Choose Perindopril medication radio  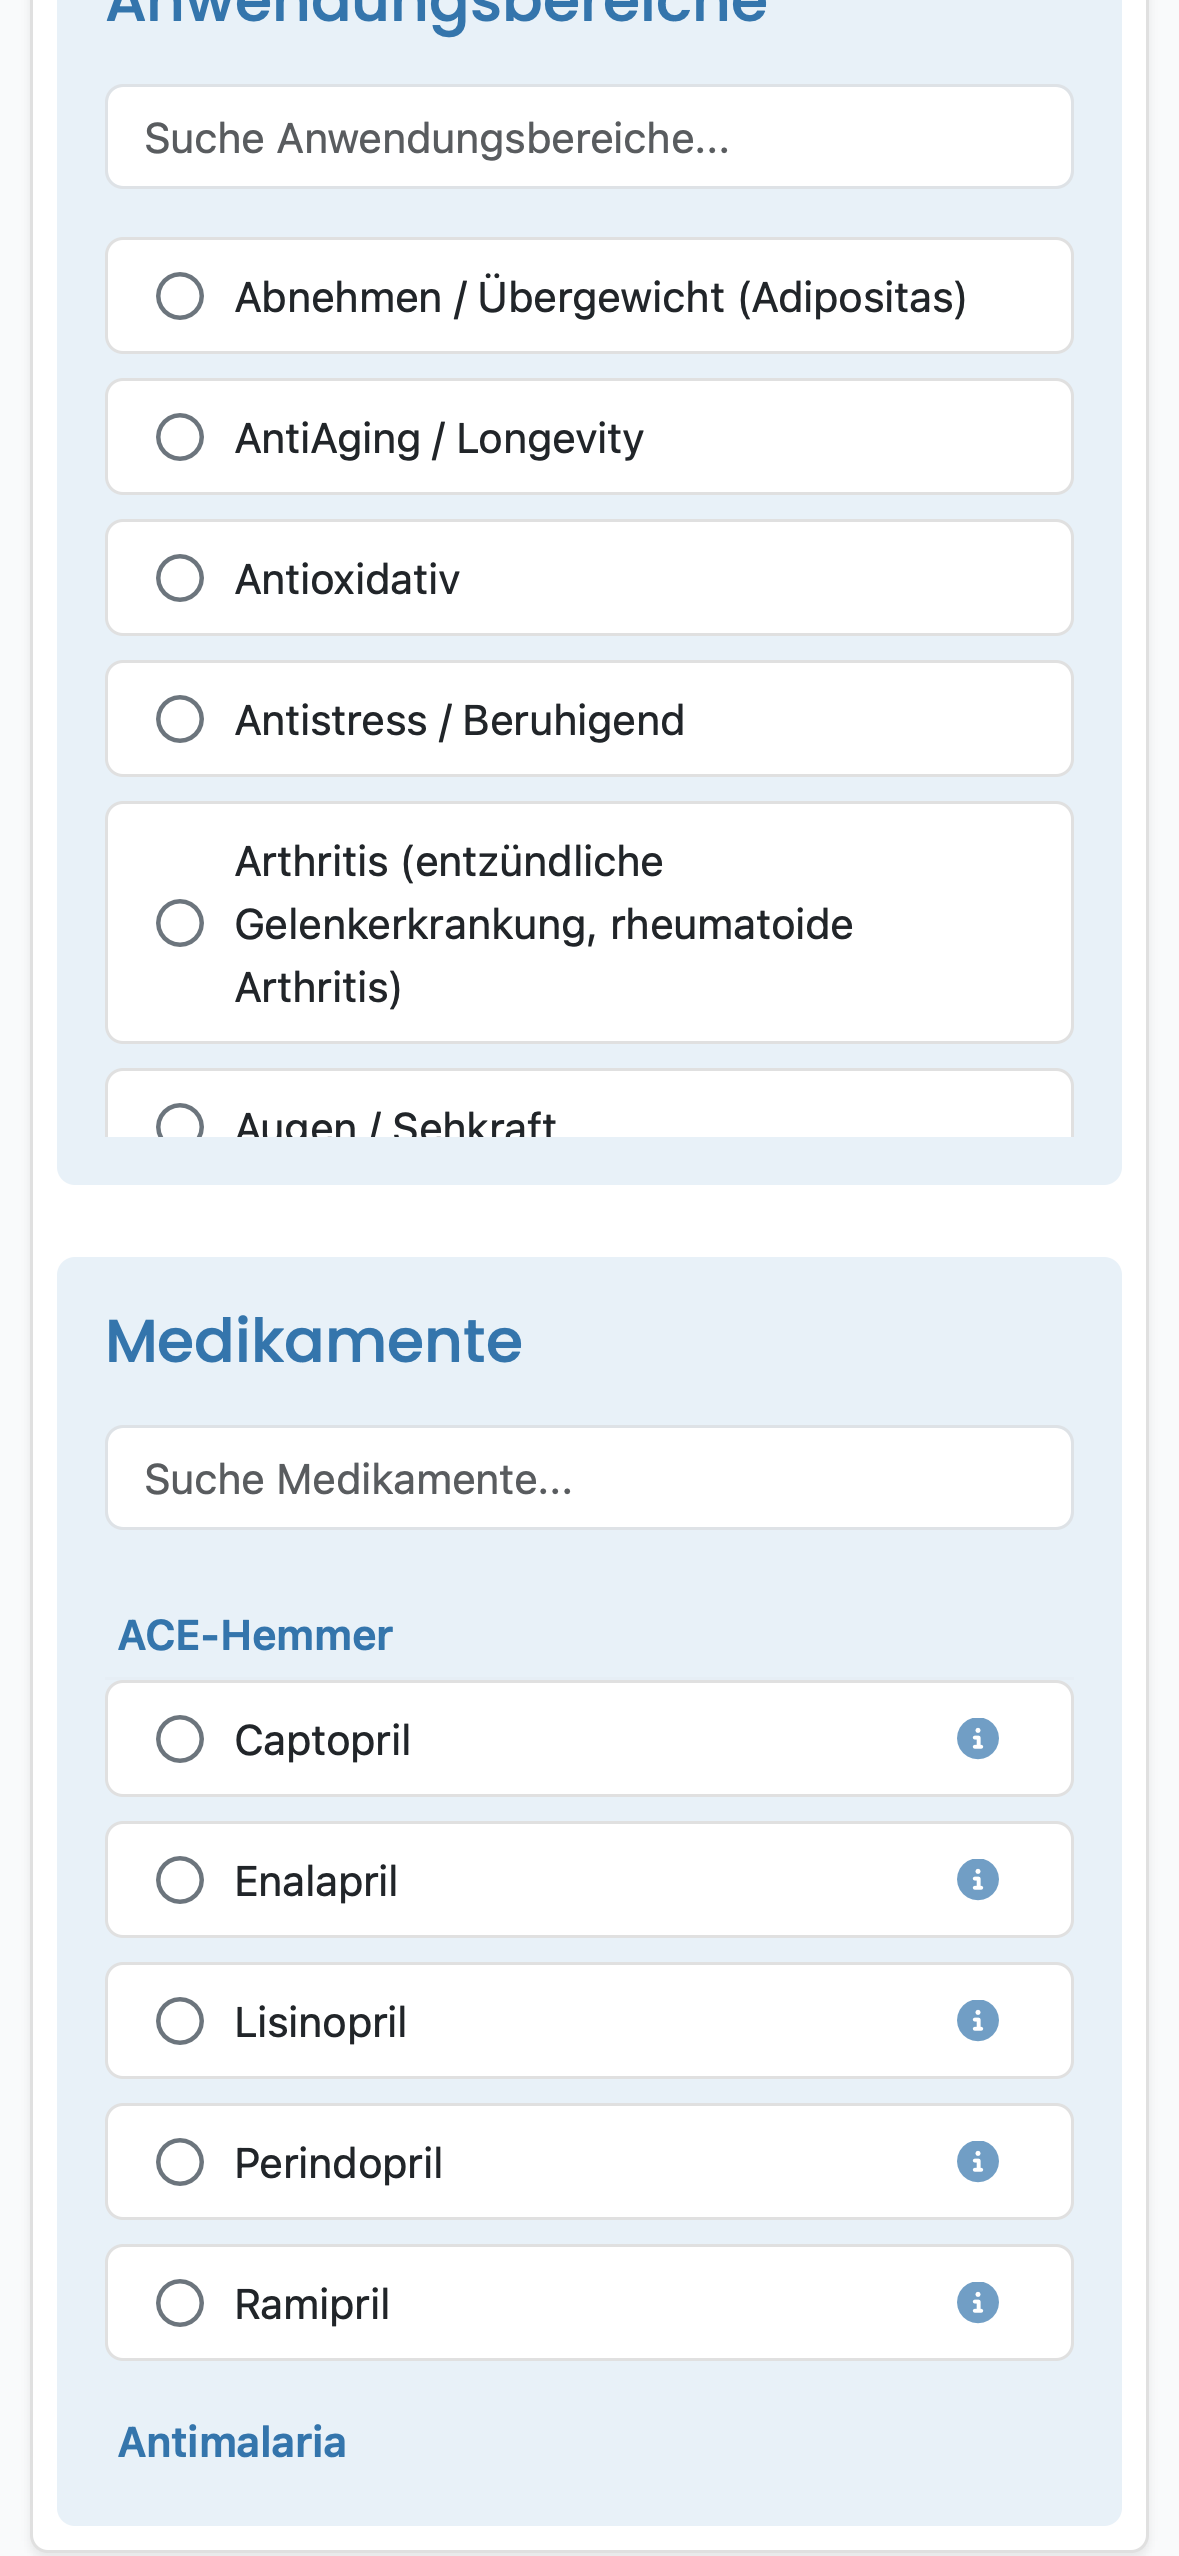[x=180, y=2161]
